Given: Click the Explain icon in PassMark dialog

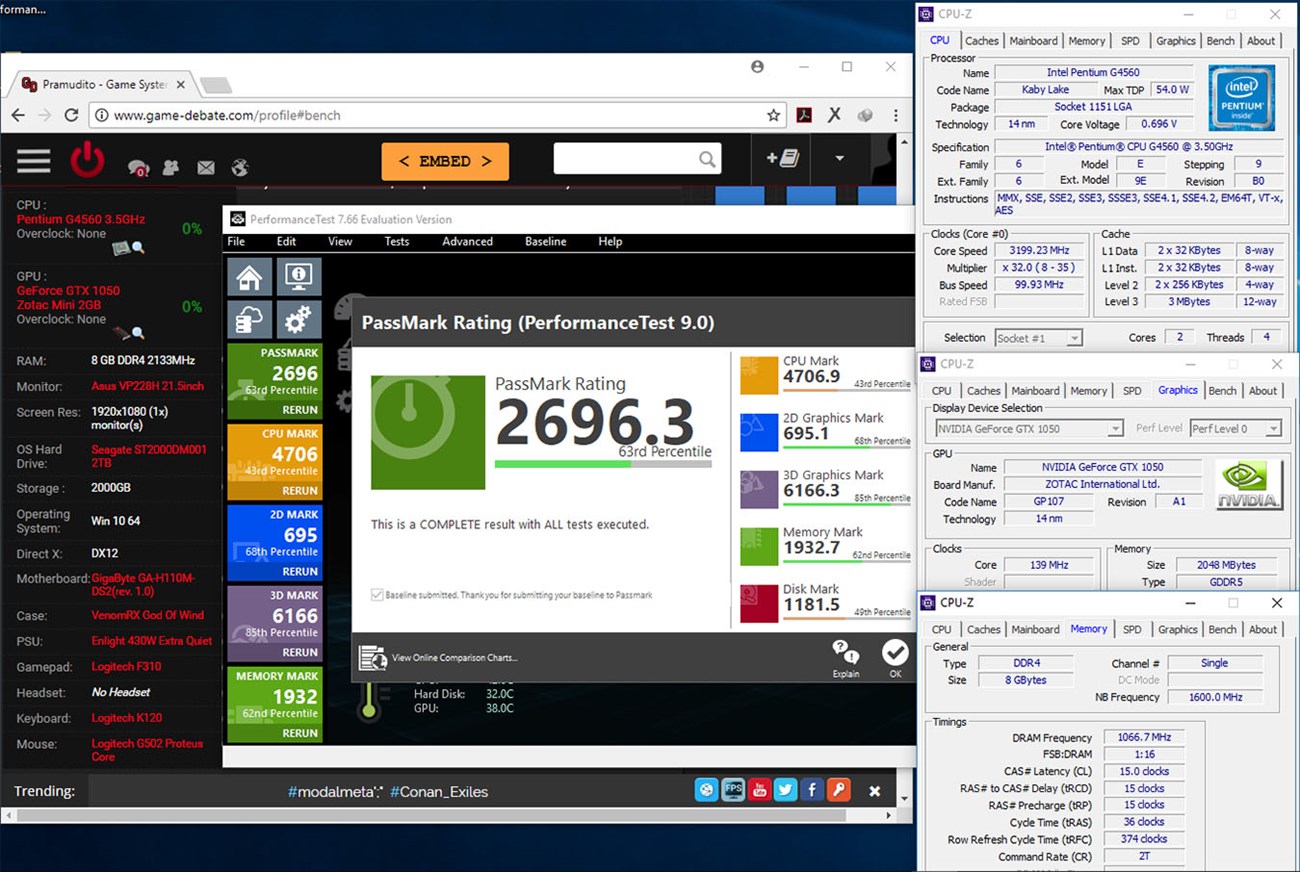Looking at the screenshot, I should [845, 658].
